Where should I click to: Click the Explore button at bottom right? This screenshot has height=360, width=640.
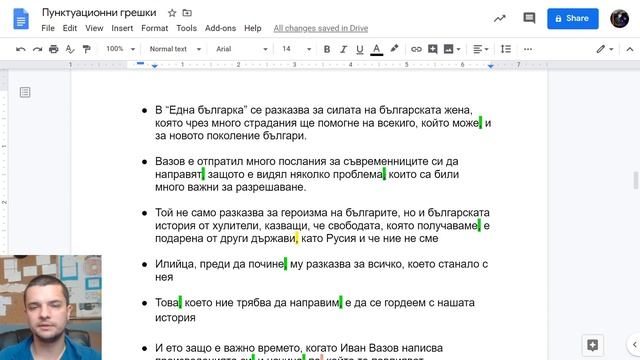[x=592, y=345]
